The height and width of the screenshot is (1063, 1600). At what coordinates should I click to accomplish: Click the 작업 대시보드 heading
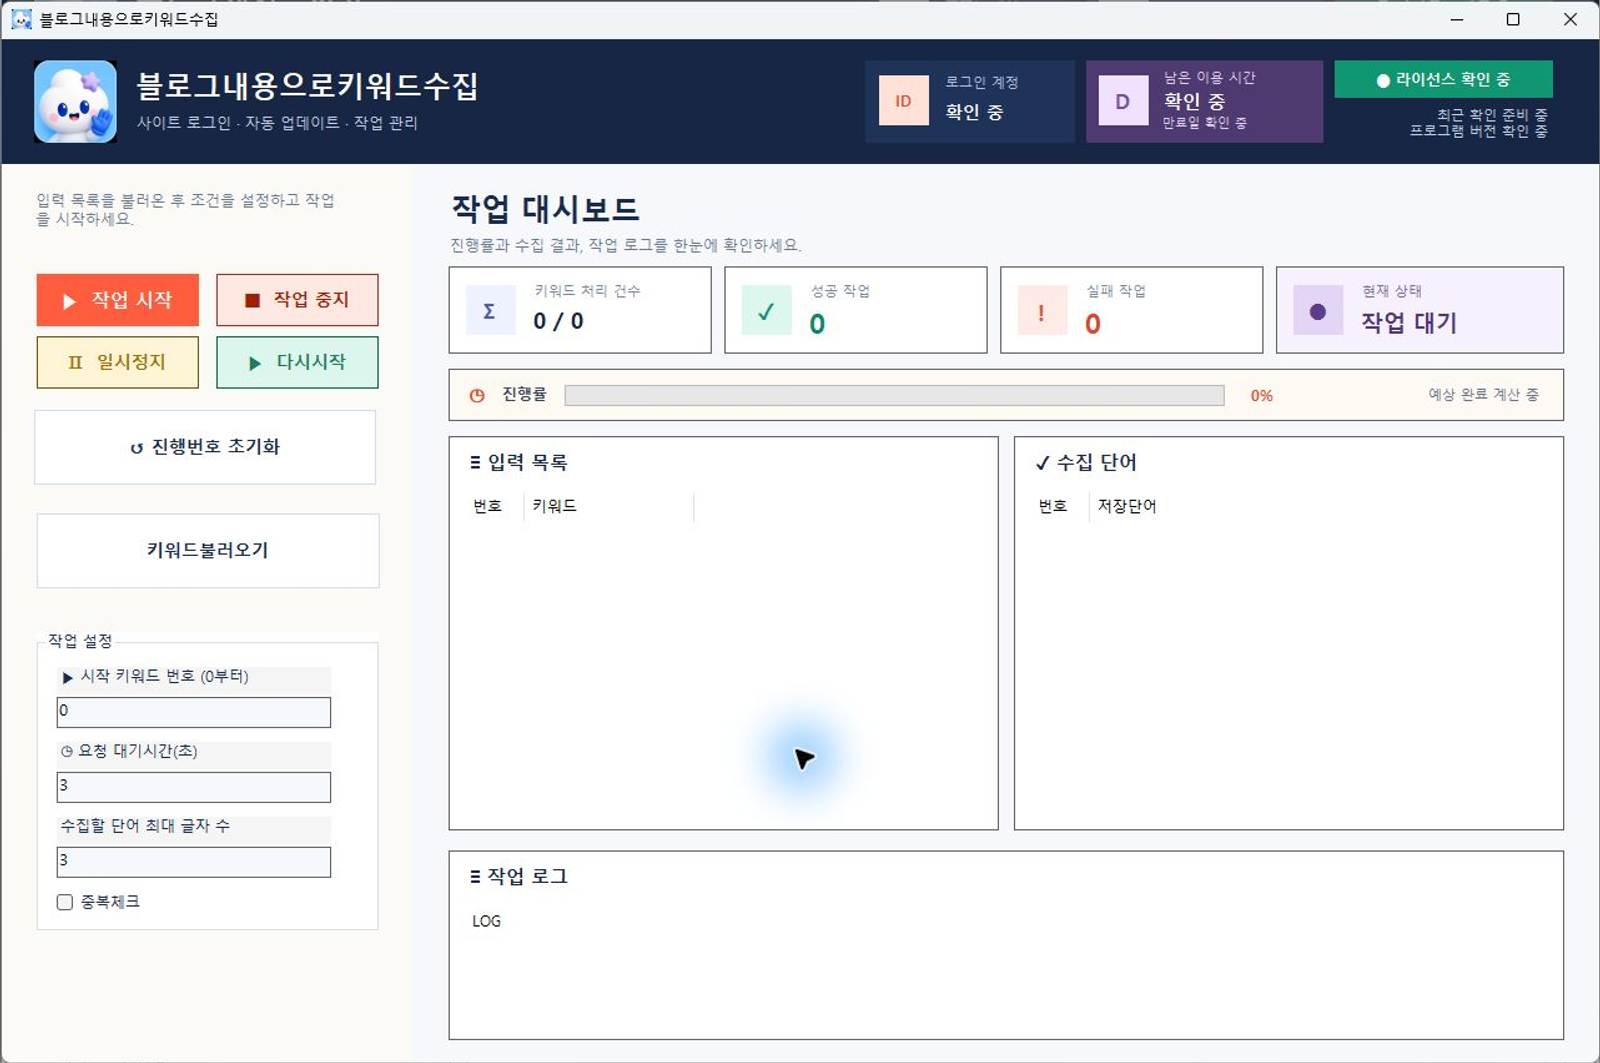[x=545, y=209]
